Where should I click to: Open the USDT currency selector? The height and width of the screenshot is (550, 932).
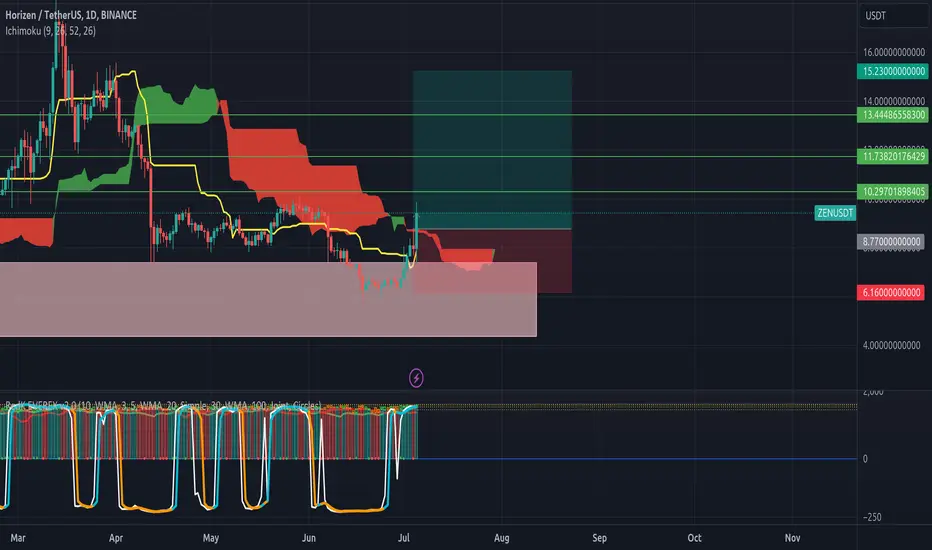893,16
